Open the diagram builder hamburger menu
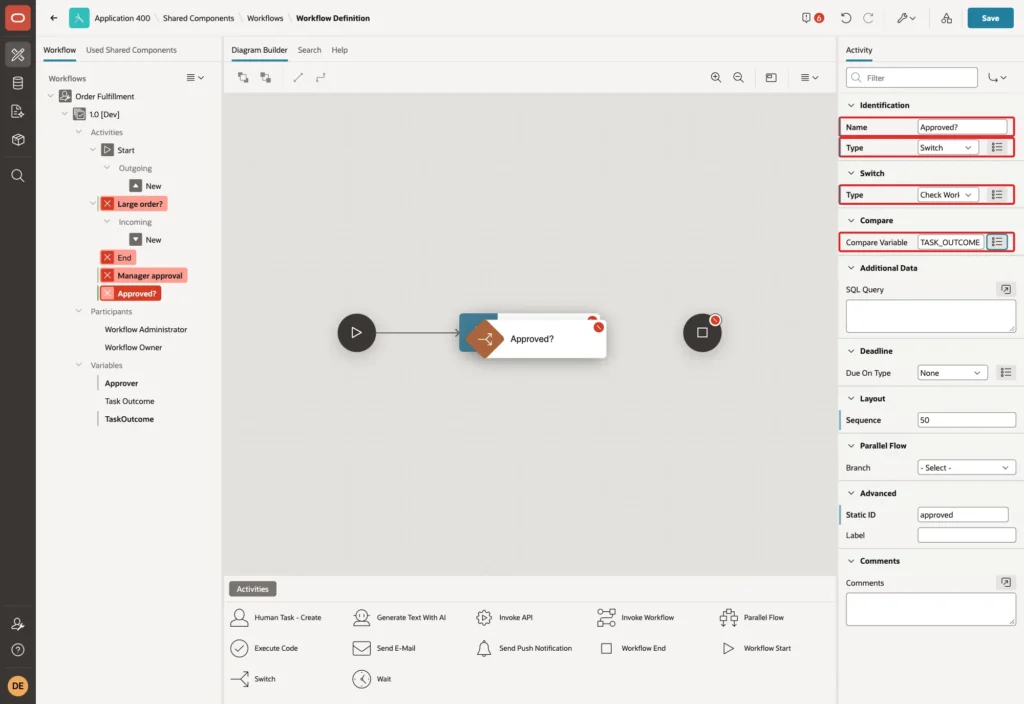 pos(809,77)
